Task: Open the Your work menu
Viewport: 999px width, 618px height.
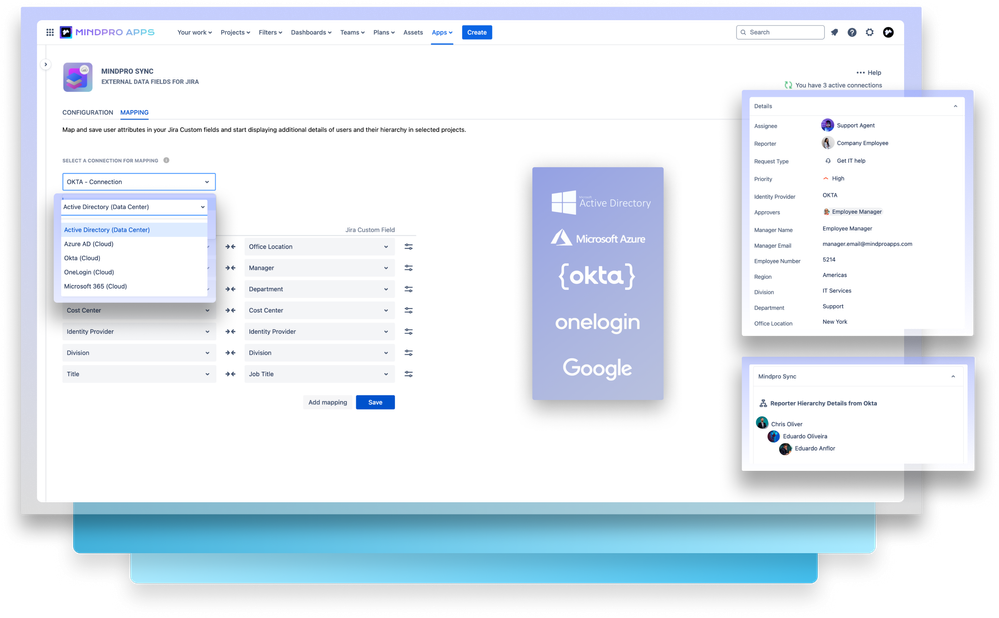Action: click(x=194, y=32)
